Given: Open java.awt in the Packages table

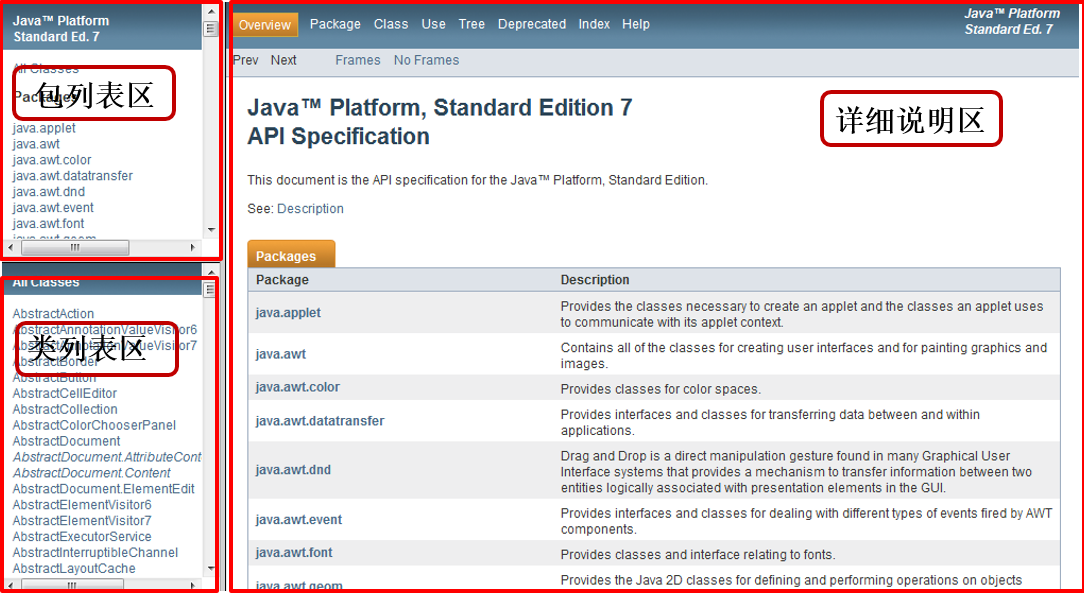Looking at the screenshot, I should 281,354.
